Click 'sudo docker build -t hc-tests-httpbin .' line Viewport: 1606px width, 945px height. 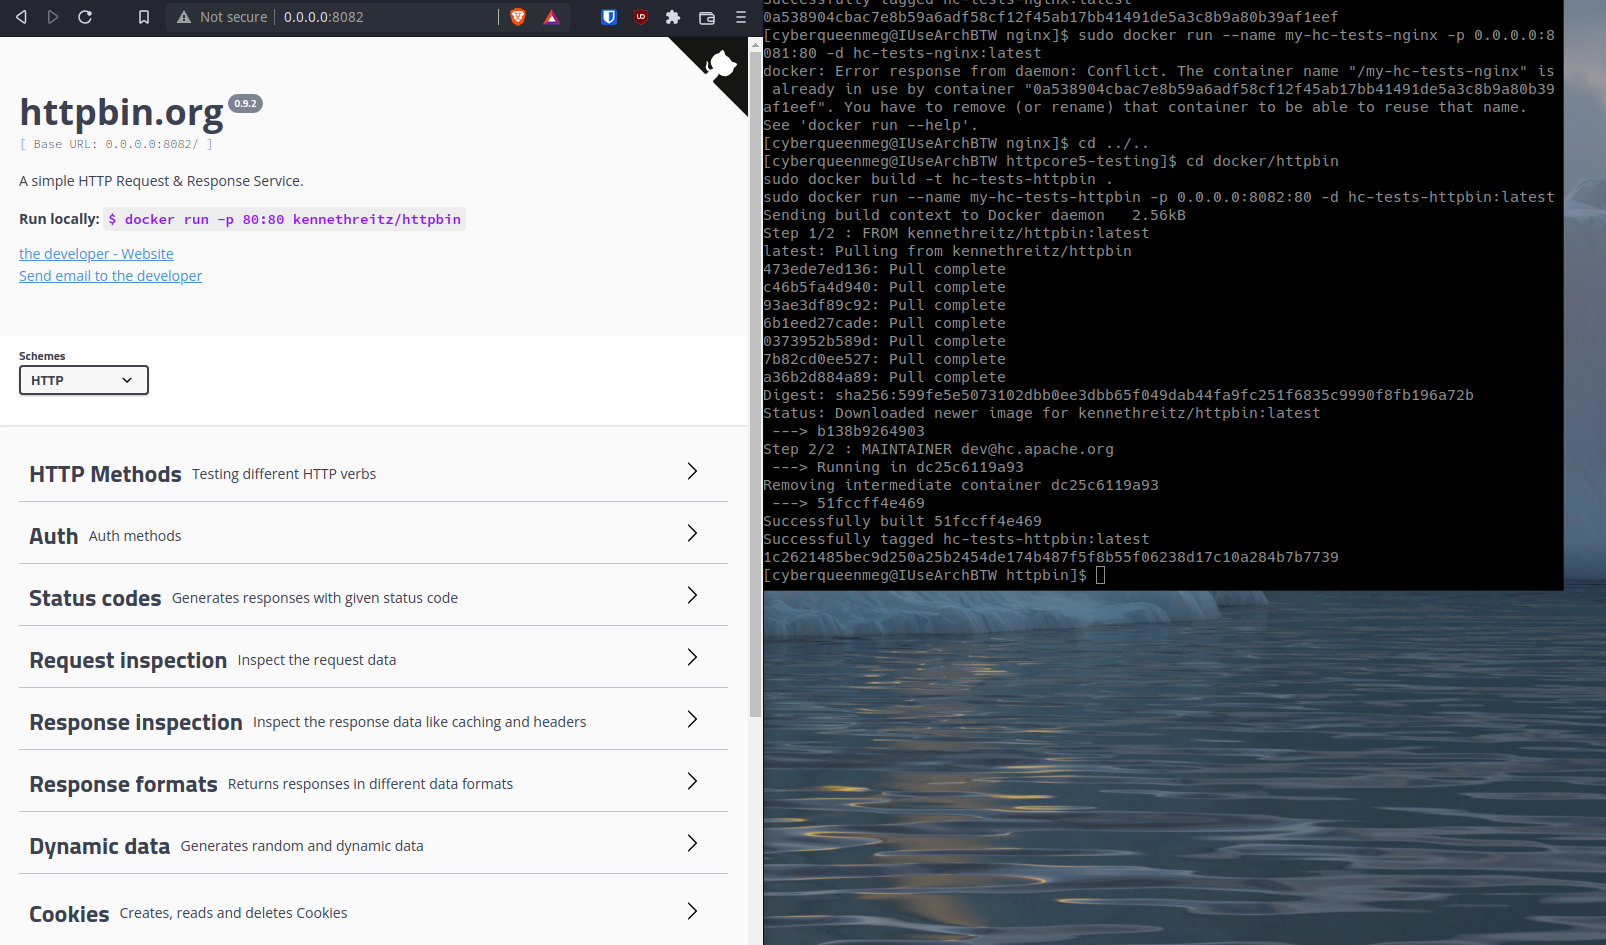[938, 179]
